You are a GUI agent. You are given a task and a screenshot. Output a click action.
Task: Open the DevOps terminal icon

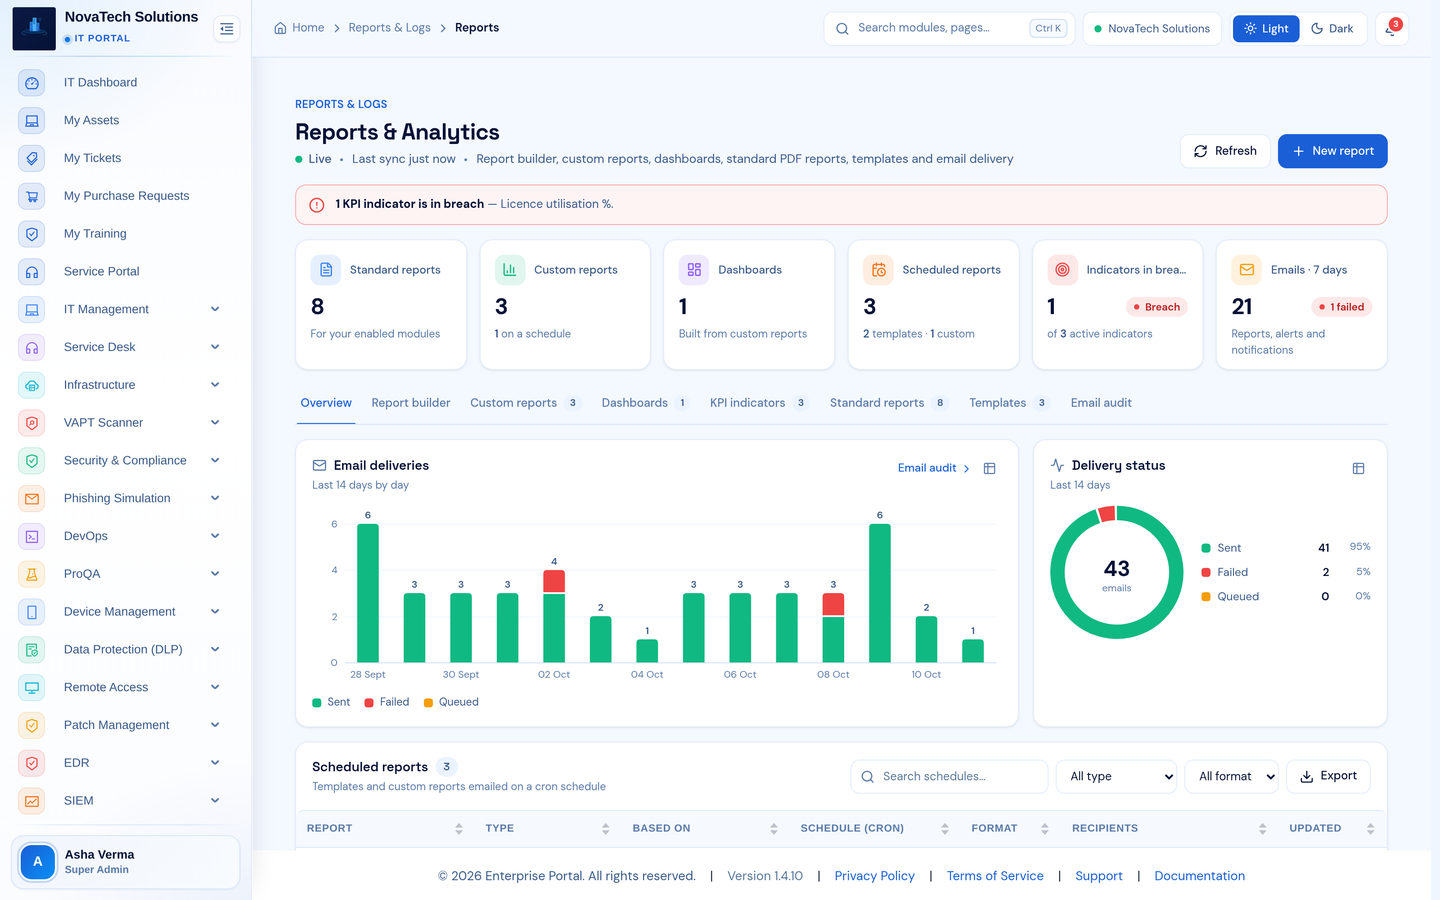point(32,536)
